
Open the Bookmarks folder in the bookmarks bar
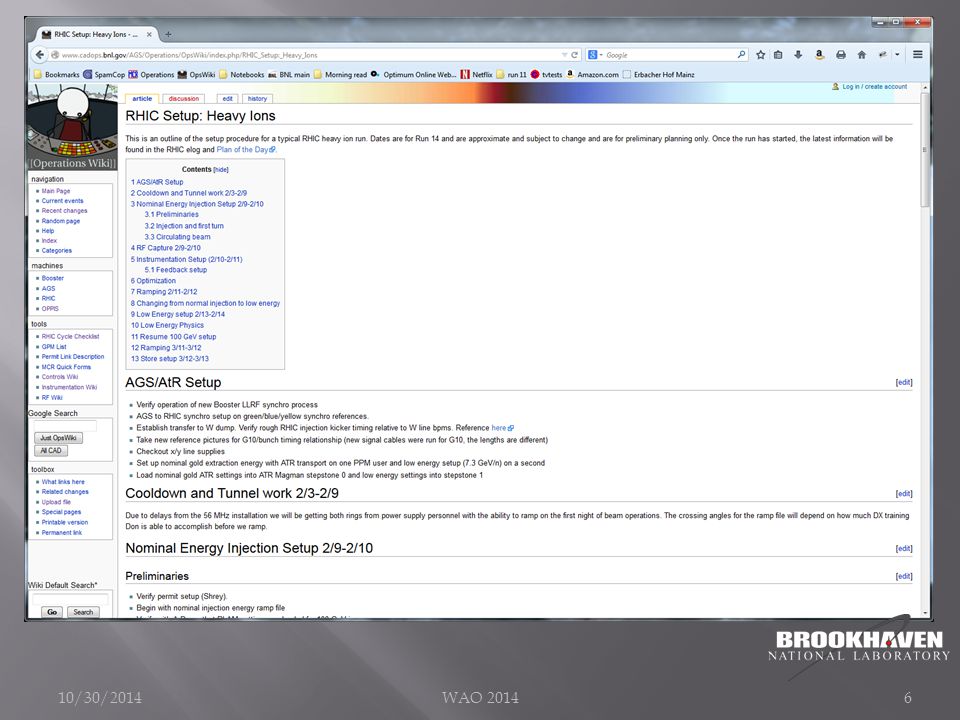56,75
